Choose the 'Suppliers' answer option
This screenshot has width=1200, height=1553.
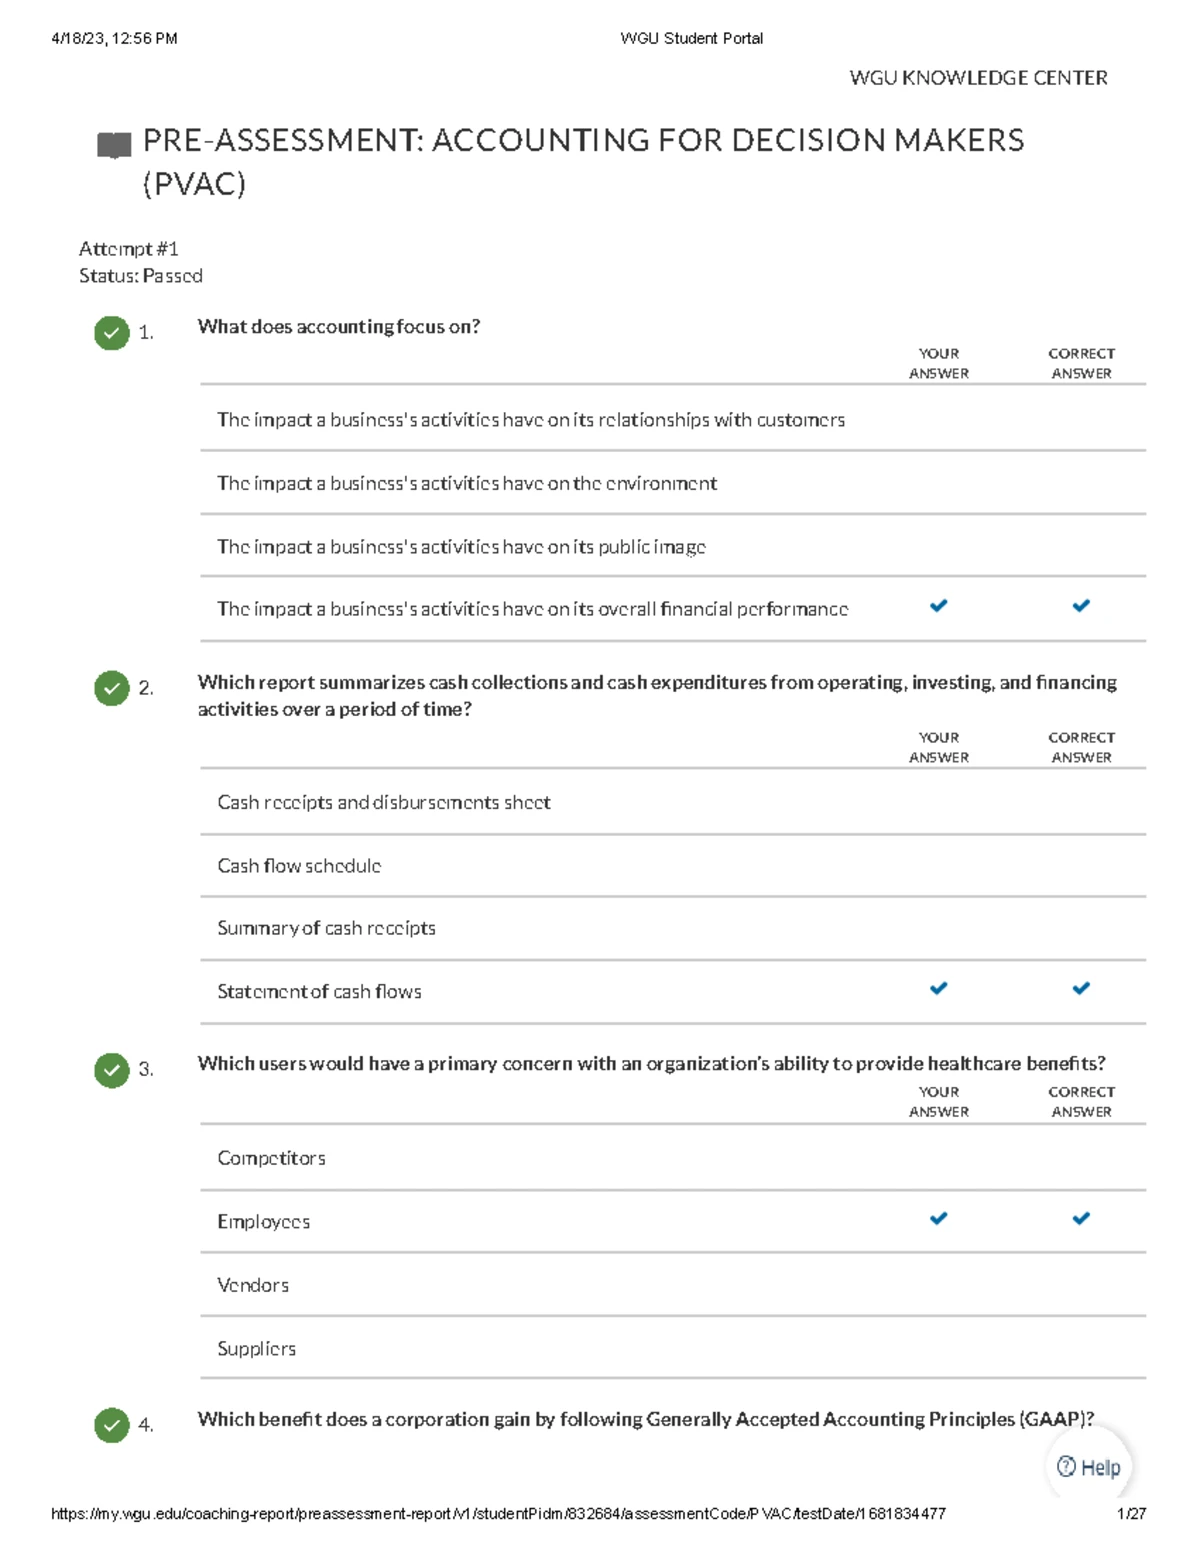click(257, 1349)
